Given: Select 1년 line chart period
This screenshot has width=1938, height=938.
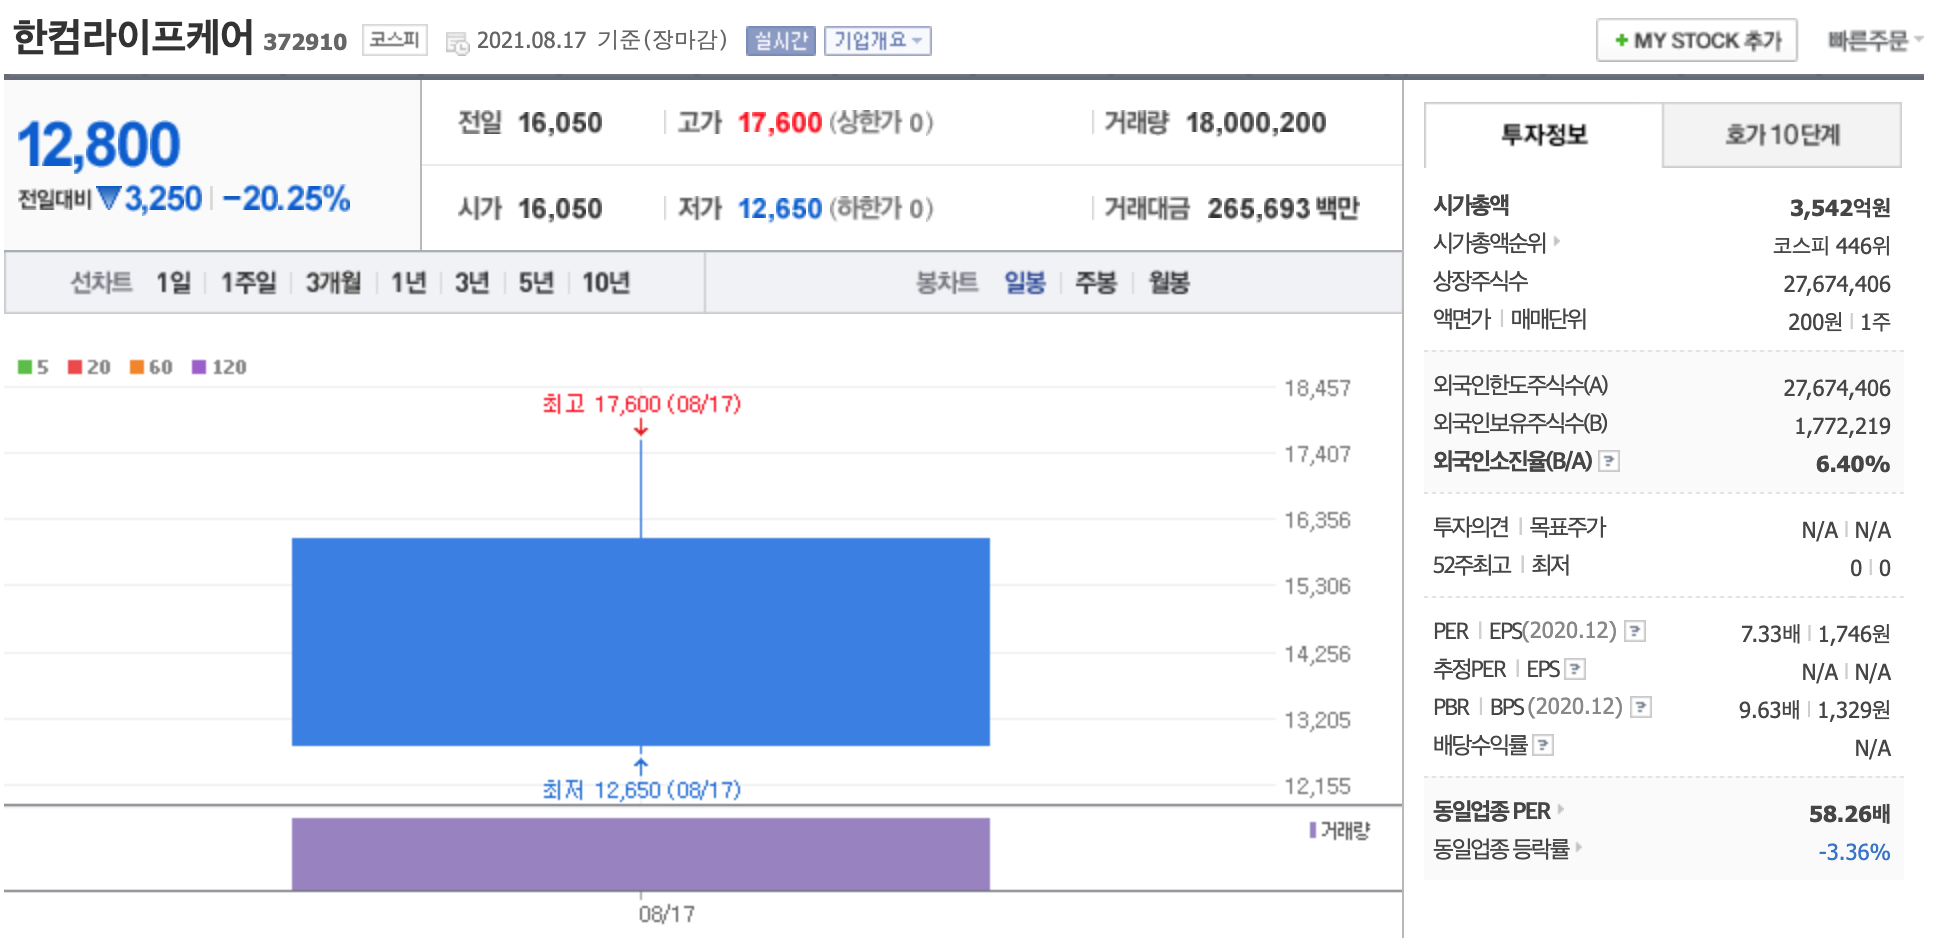Looking at the screenshot, I should click(x=408, y=283).
